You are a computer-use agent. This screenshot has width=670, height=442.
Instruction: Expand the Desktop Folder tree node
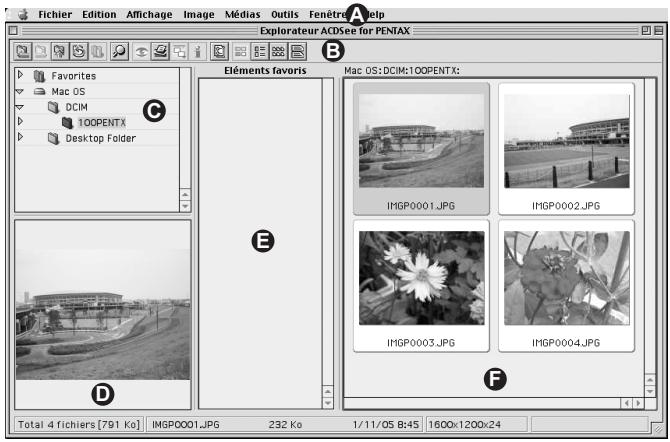[x=20, y=137]
